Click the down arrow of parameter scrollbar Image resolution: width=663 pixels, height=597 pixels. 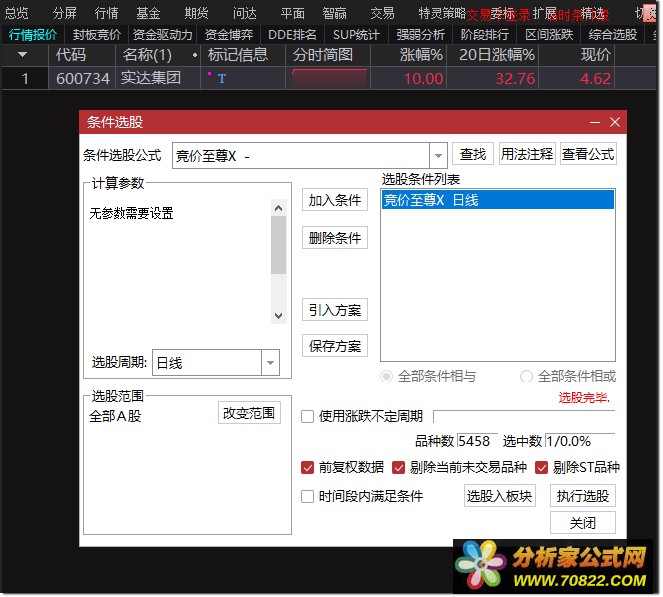click(x=278, y=315)
